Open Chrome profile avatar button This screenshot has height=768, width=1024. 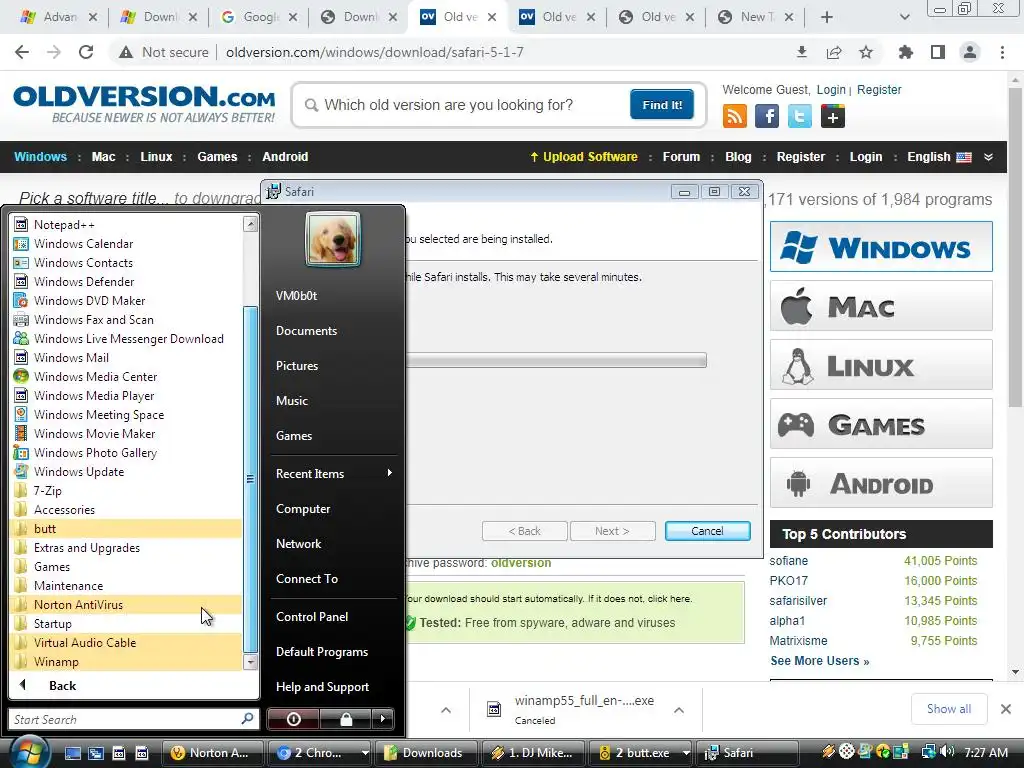(x=970, y=52)
